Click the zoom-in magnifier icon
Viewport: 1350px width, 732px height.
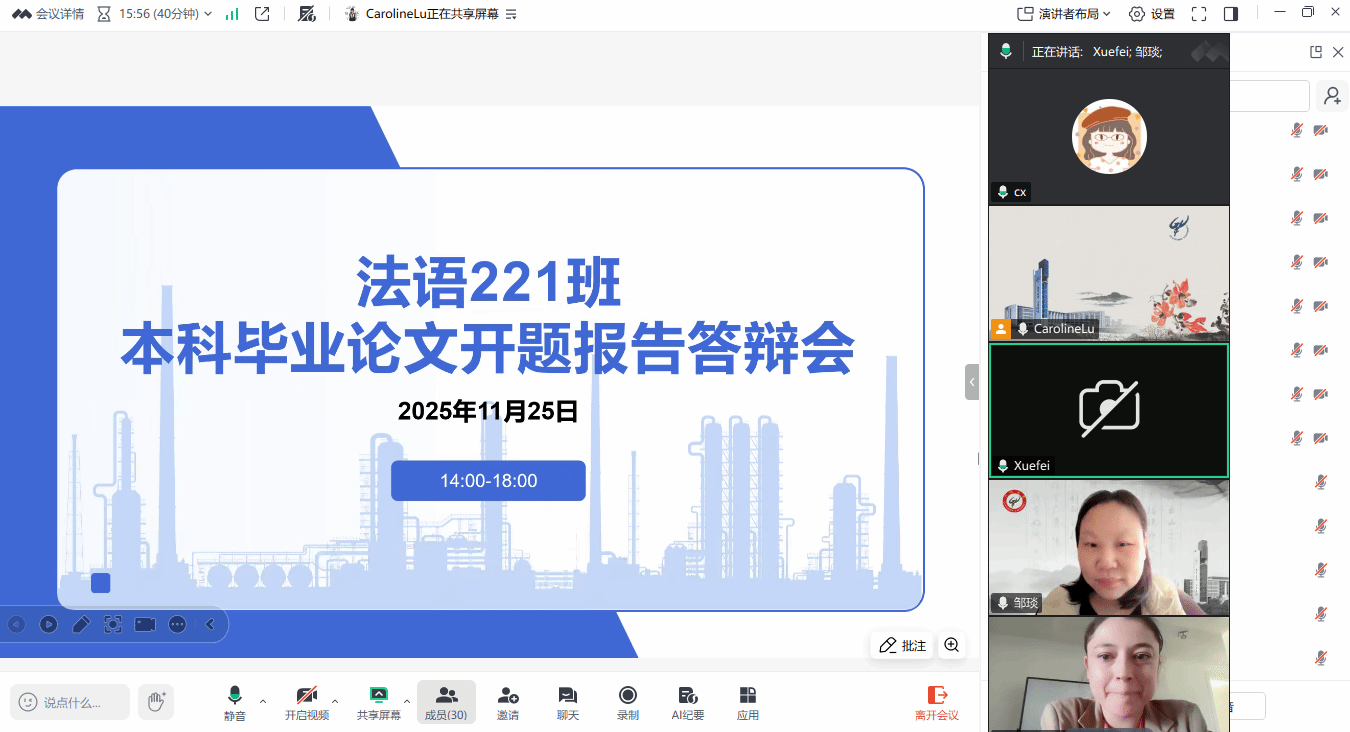(952, 645)
